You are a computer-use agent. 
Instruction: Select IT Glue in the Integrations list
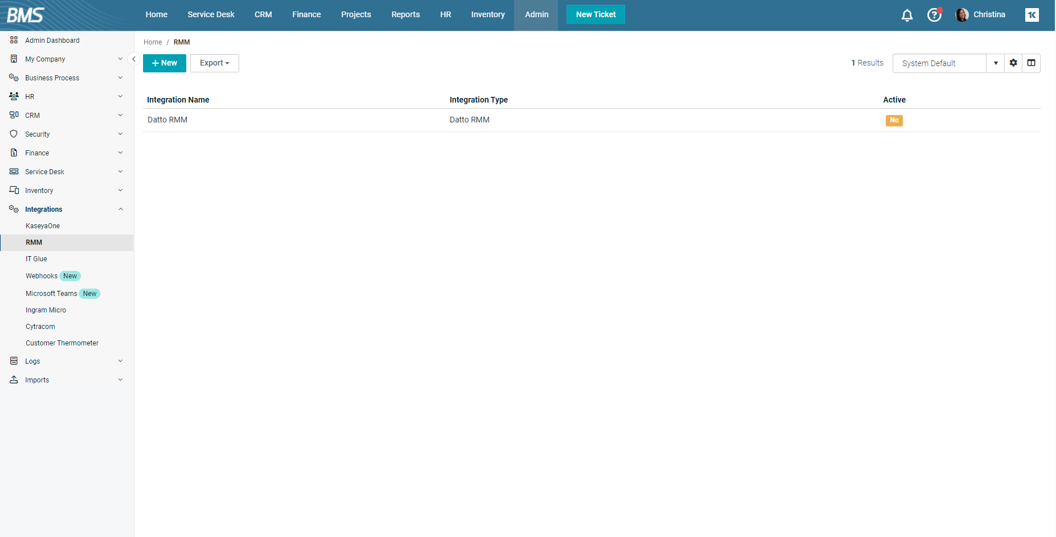[x=36, y=259]
